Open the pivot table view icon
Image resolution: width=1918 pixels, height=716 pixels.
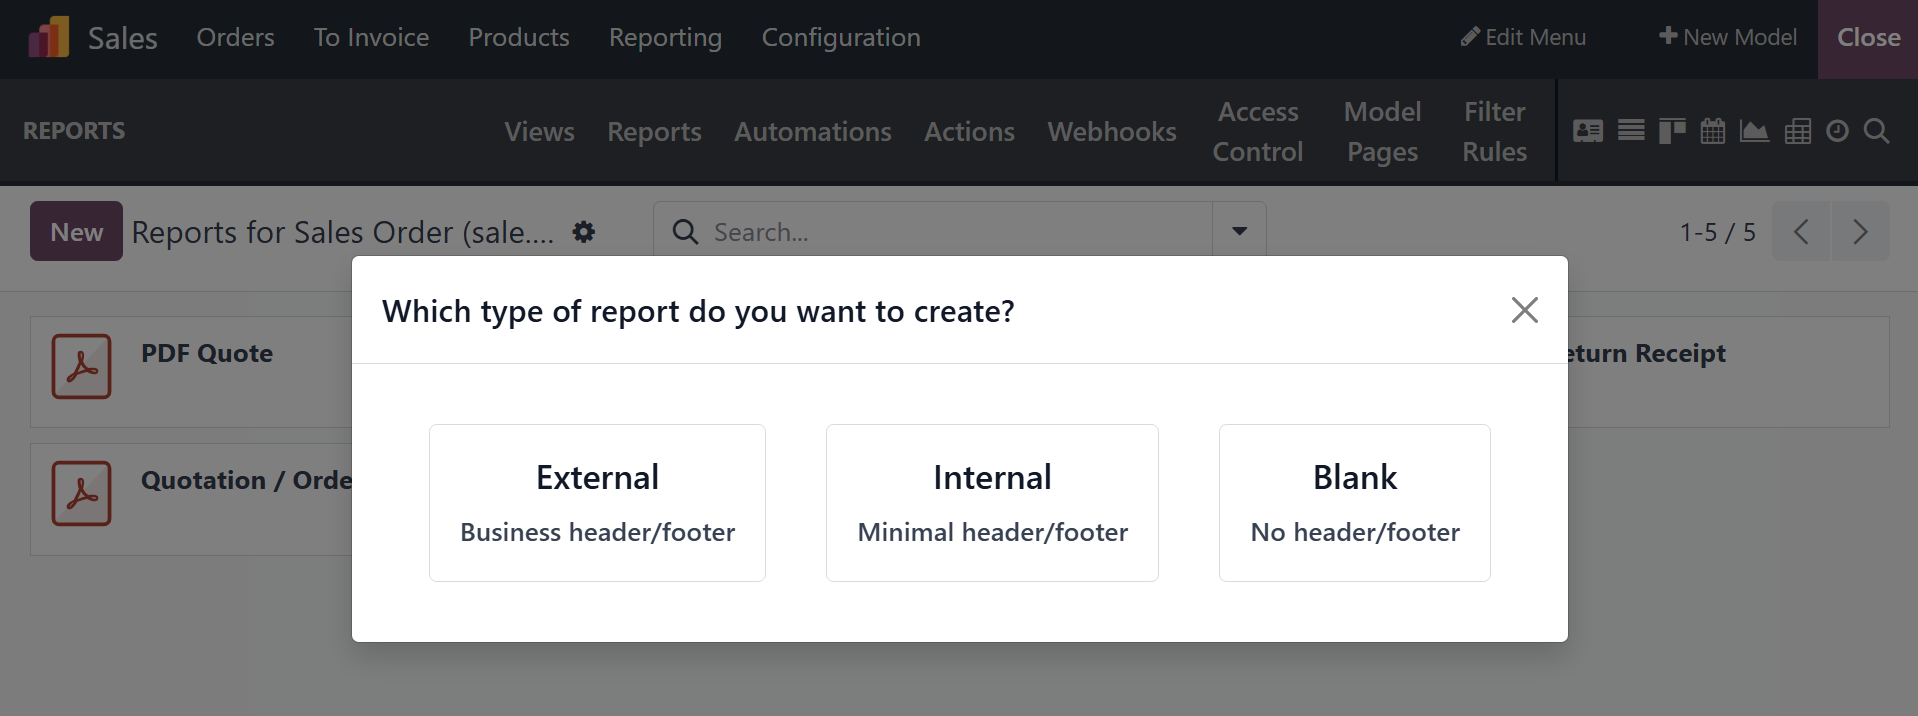point(1797,131)
